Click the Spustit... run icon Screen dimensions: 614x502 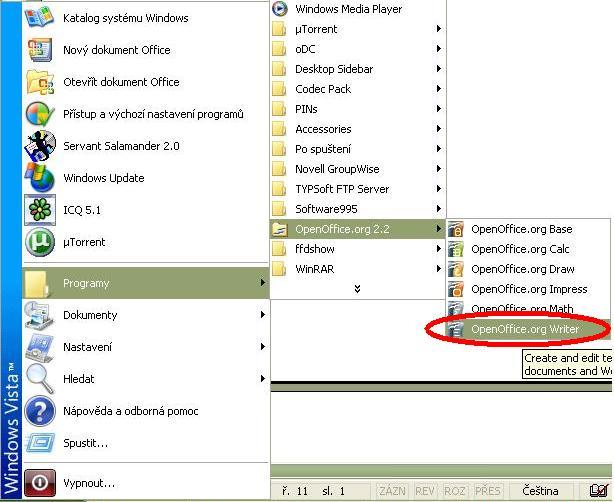tap(40, 443)
